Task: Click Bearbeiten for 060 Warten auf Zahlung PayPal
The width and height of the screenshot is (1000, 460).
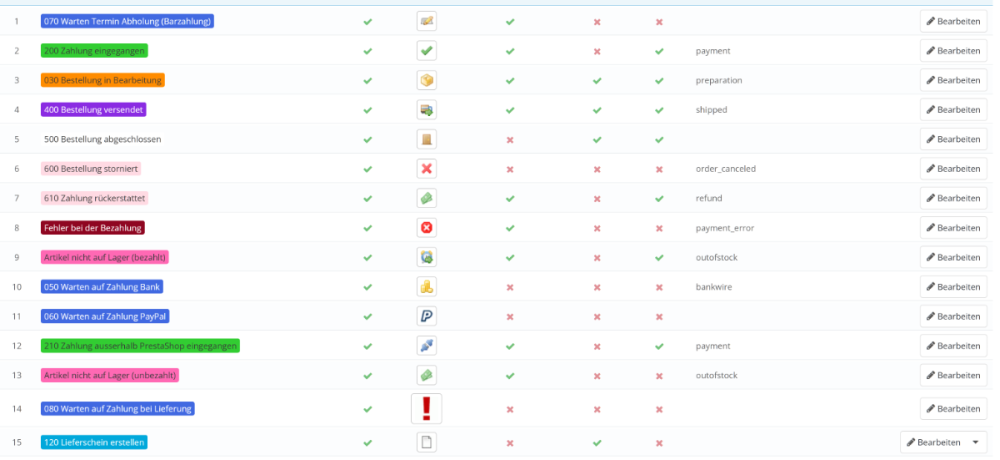Action: [x=953, y=316]
